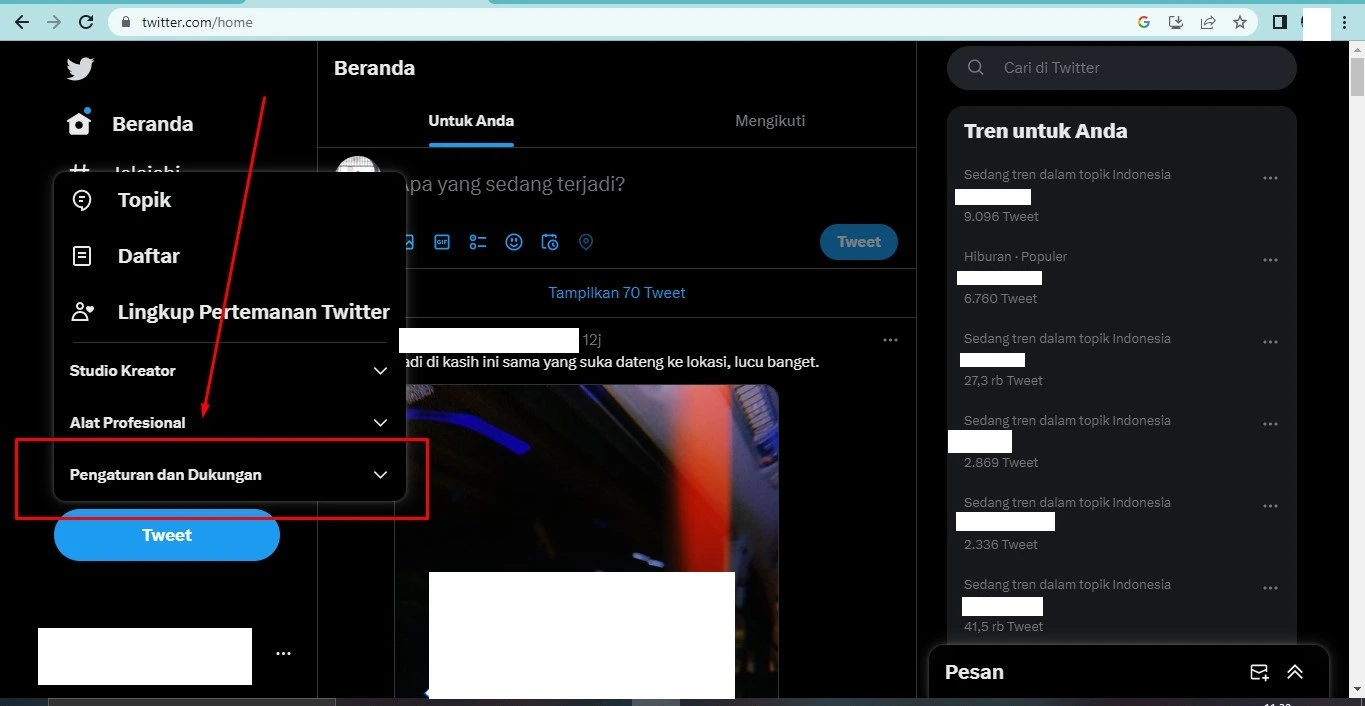Image resolution: width=1365 pixels, height=706 pixels.
Task: Click the Twitter bird logo
Action: pyautogui.click(x=80, y=68)
